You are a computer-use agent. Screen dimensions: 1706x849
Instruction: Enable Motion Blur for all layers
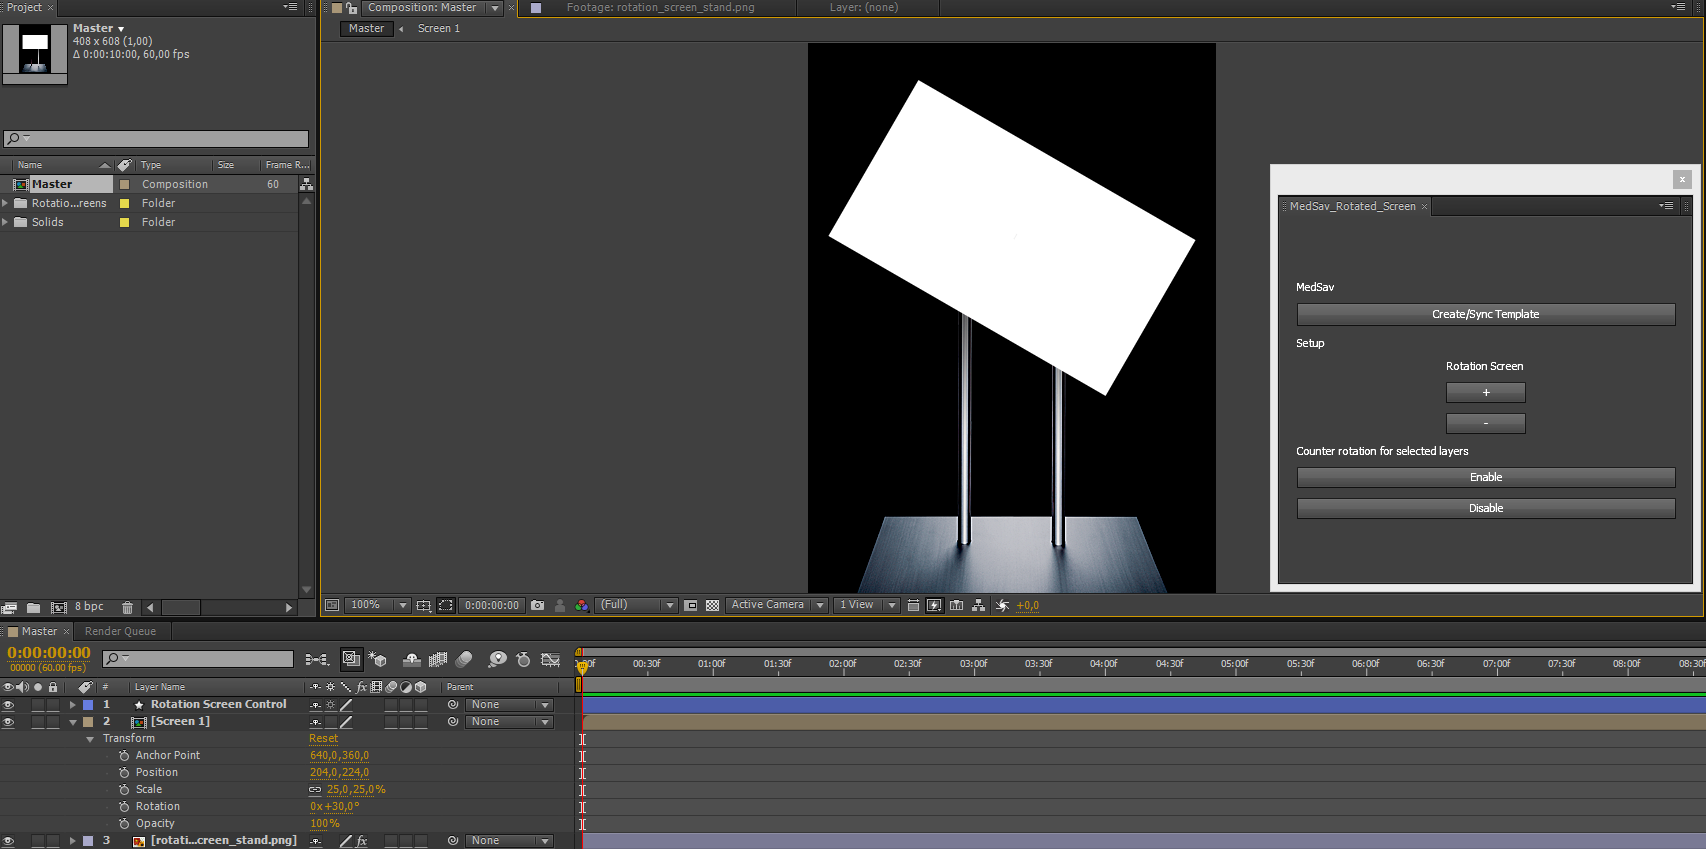[x=464, y=659]
